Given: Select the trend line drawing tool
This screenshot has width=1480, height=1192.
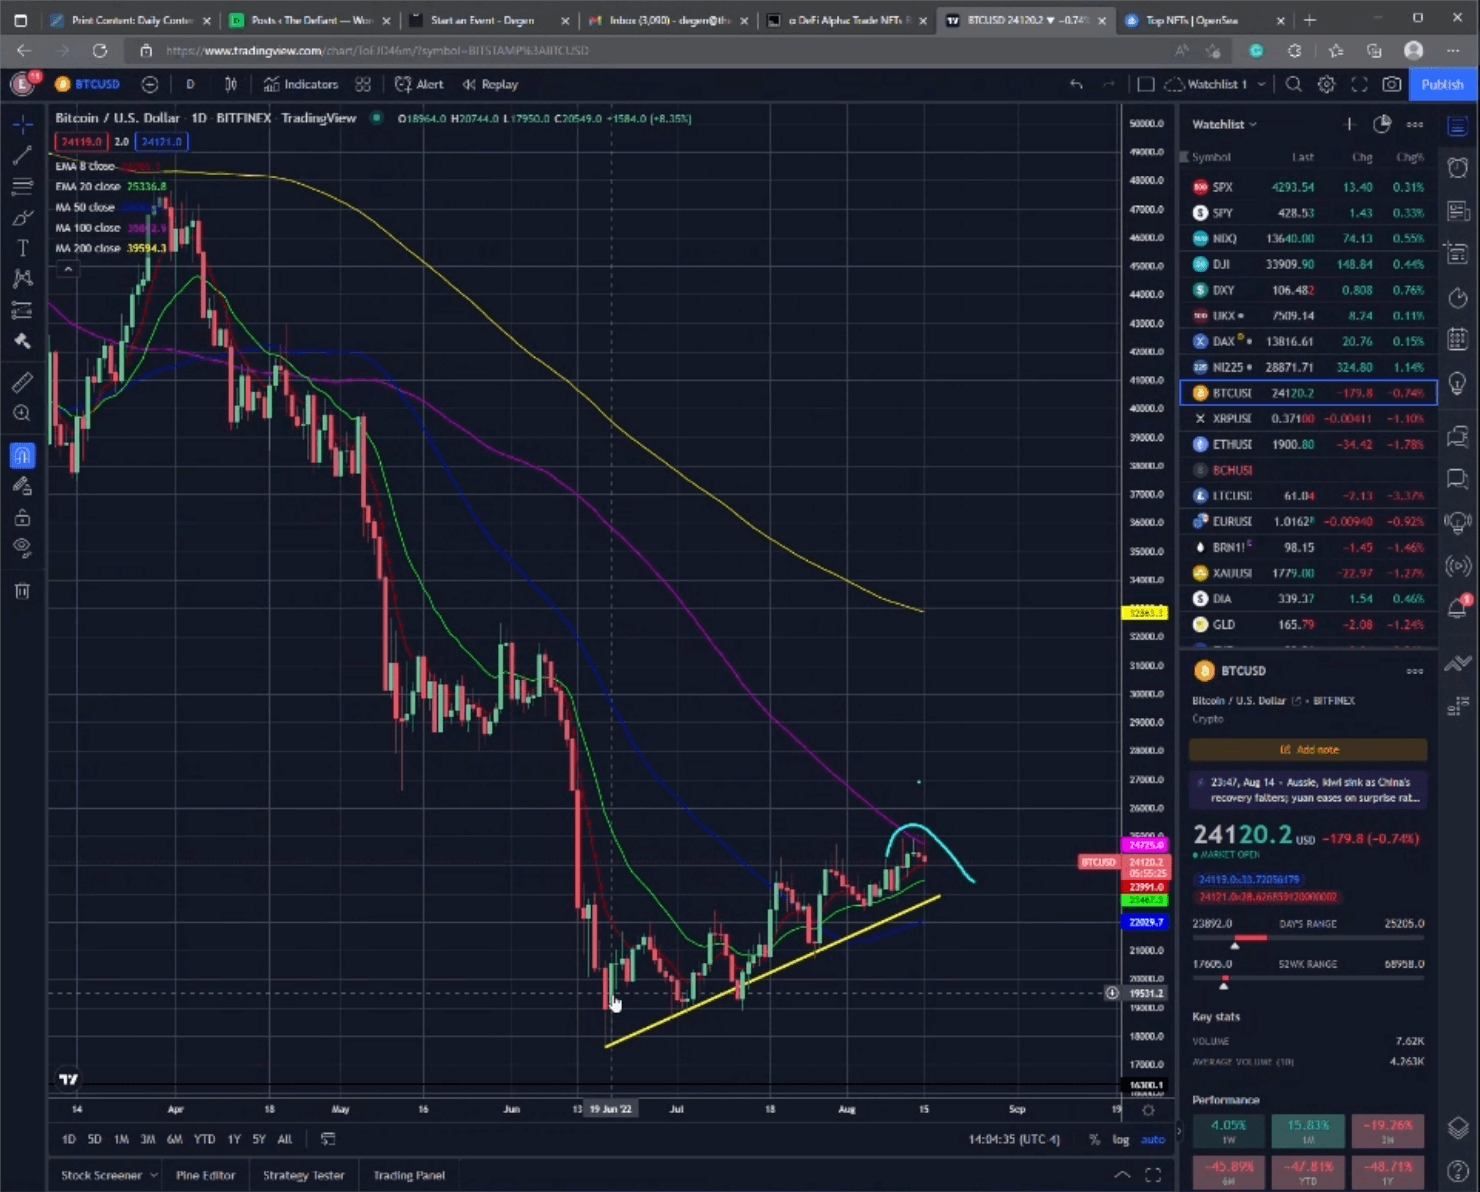Looking at the screenshot, I should 22,155.
